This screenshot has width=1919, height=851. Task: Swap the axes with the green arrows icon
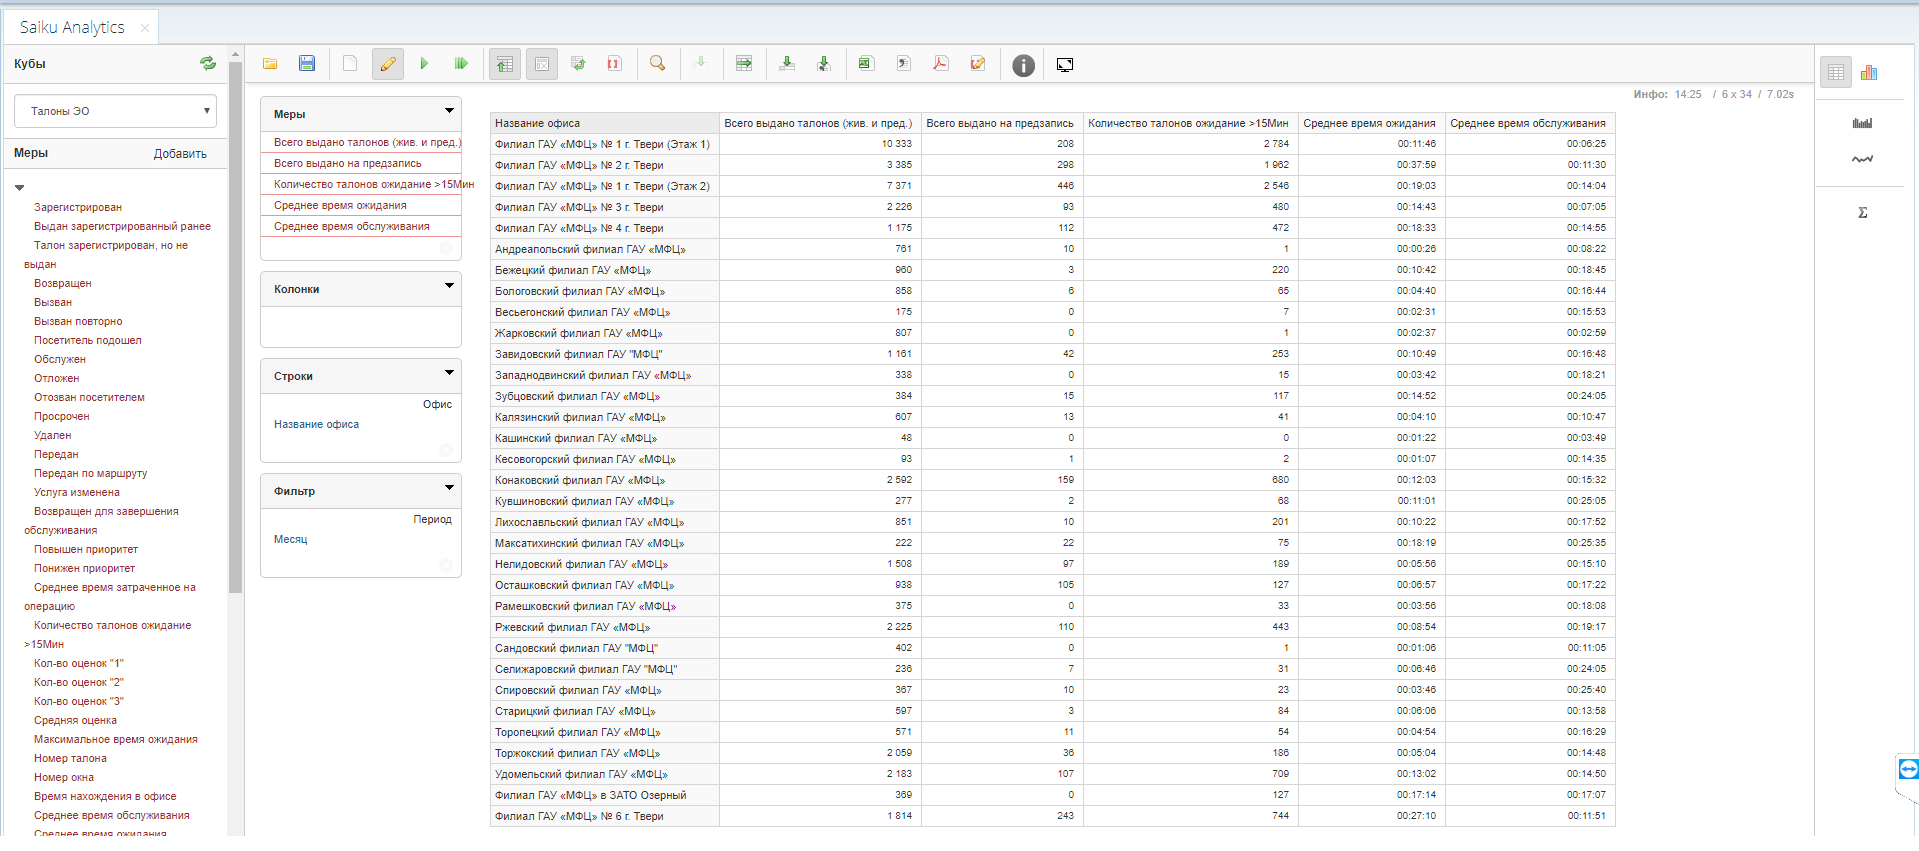point(578,64)
